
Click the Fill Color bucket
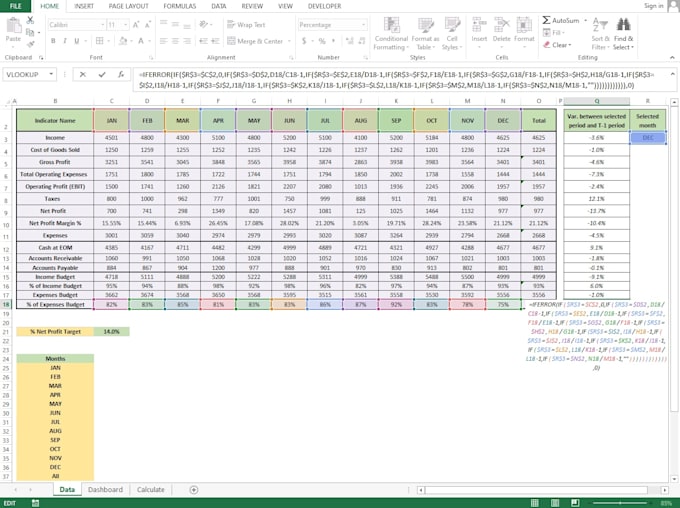tap(123, 41)
